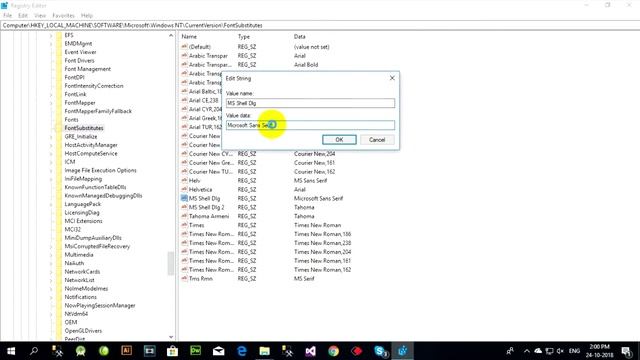The height and width of the screenshot is (360, 640).
Task: Open the View menu
Action: [x=40, y=16]
